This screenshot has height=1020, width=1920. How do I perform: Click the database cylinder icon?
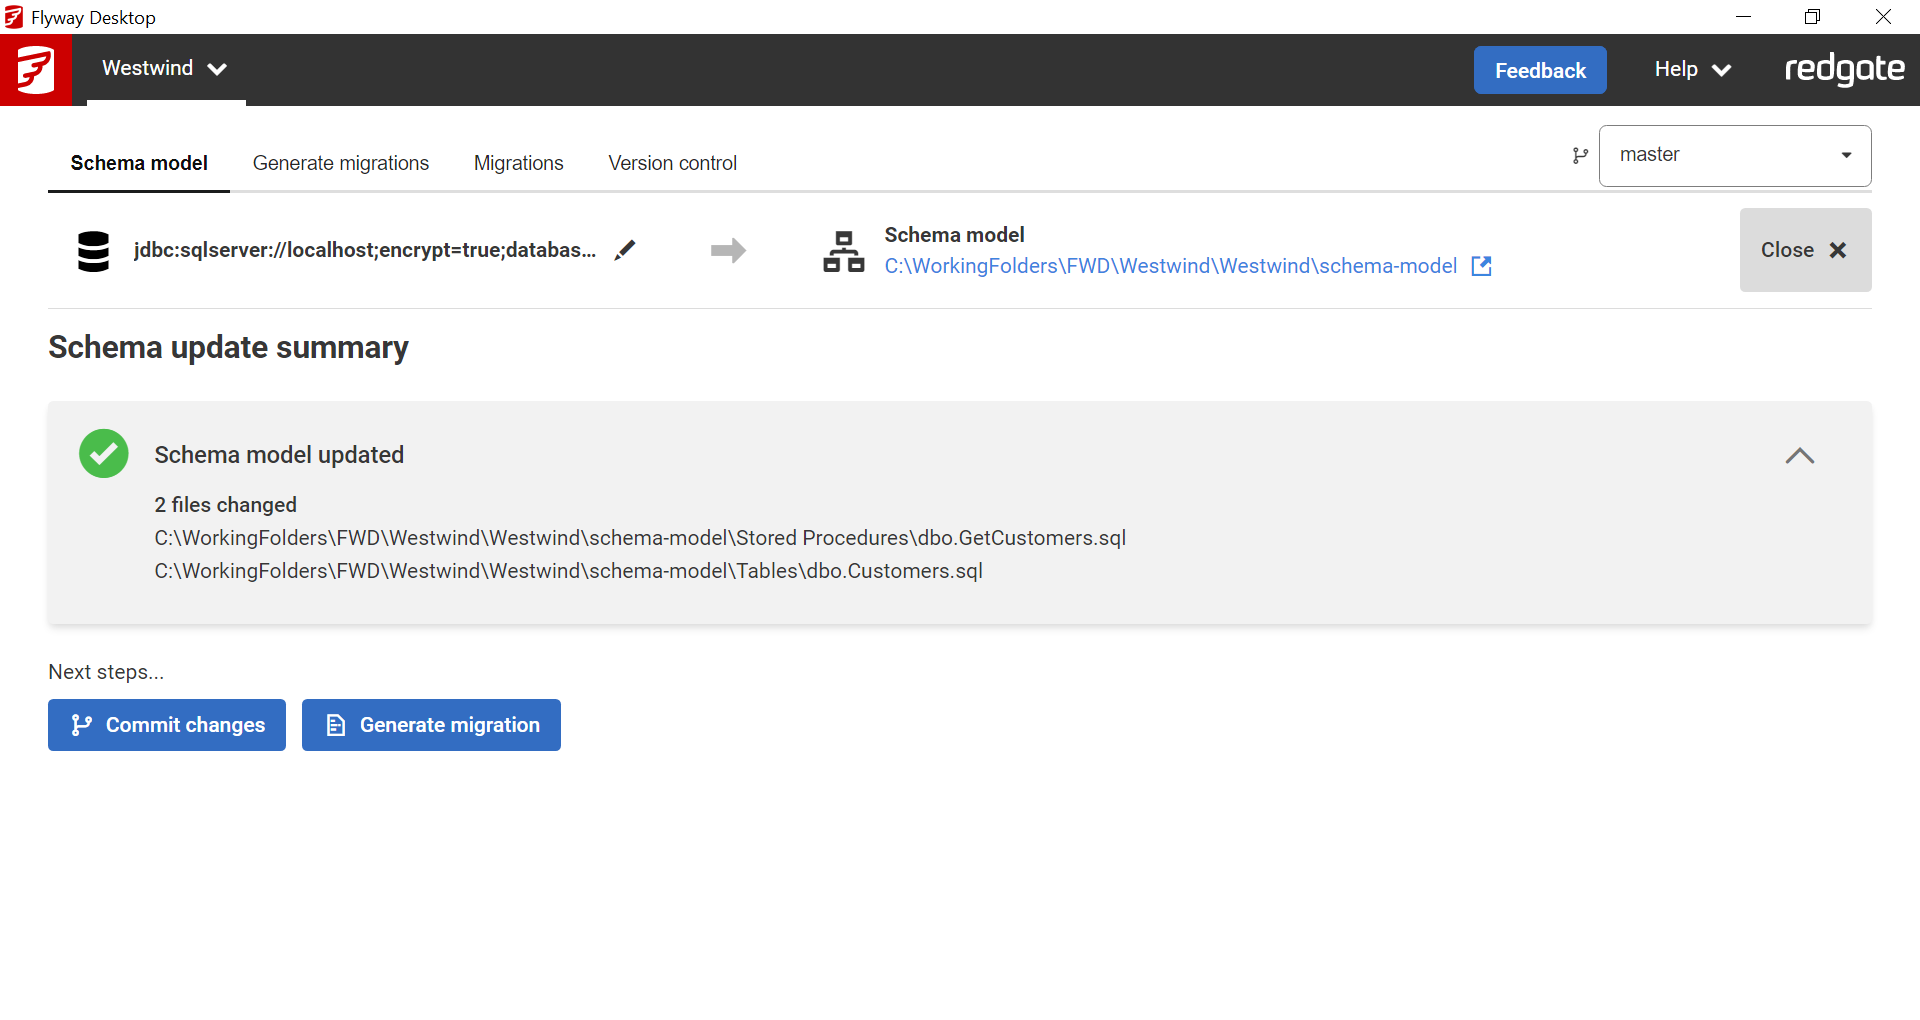pyautogui.click(x=93, y=251)
